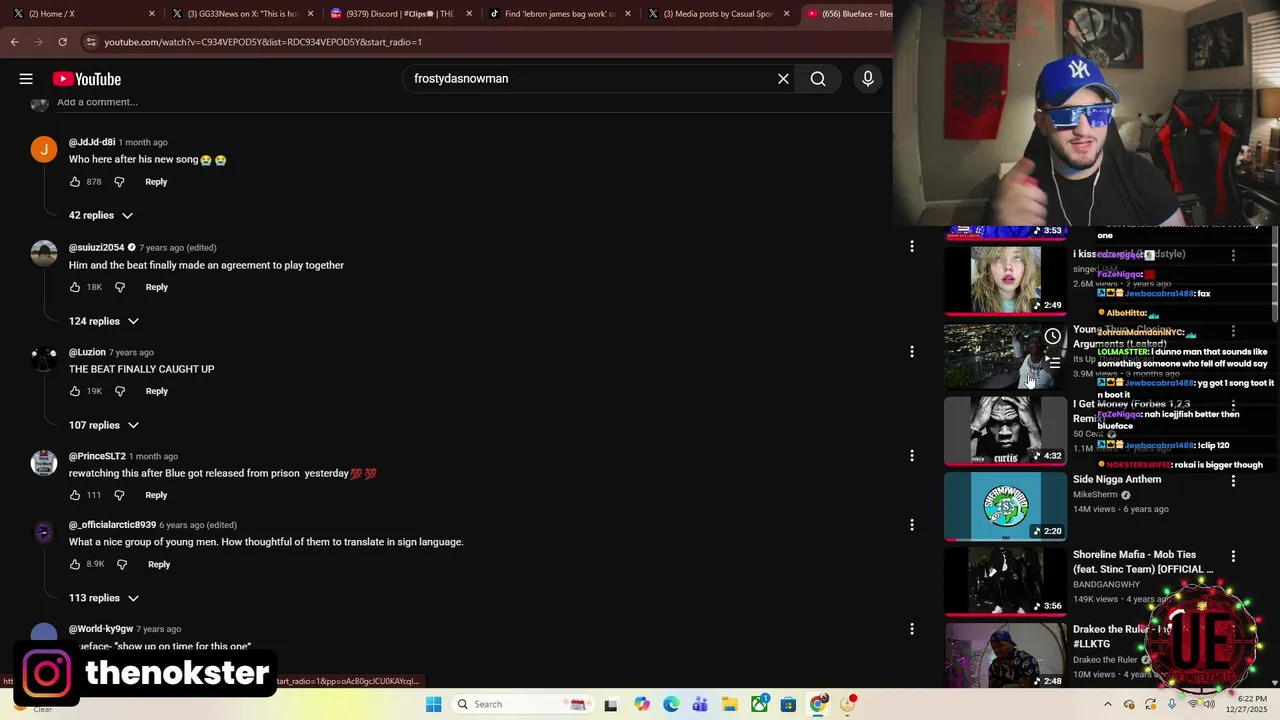
Task: Play the Side Nigga Anthem thumbnail
Action: click(x=1006, y=506)
